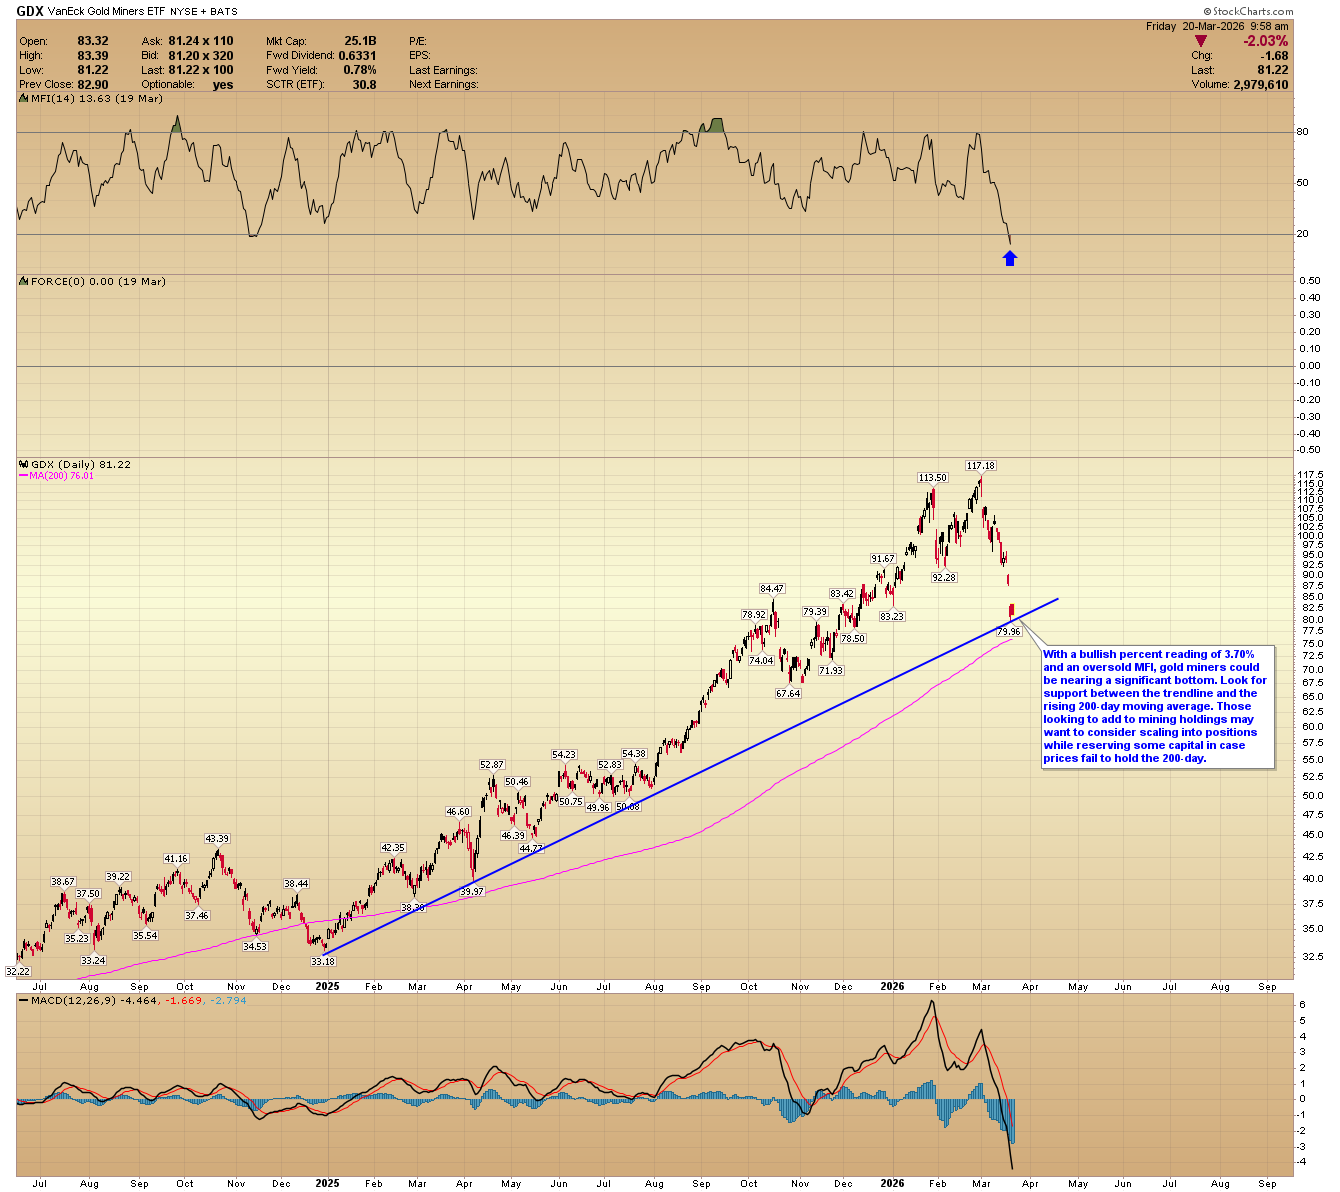
Task: Click the blue commentary annotation text box
Action: click(x=1158, y=706)
